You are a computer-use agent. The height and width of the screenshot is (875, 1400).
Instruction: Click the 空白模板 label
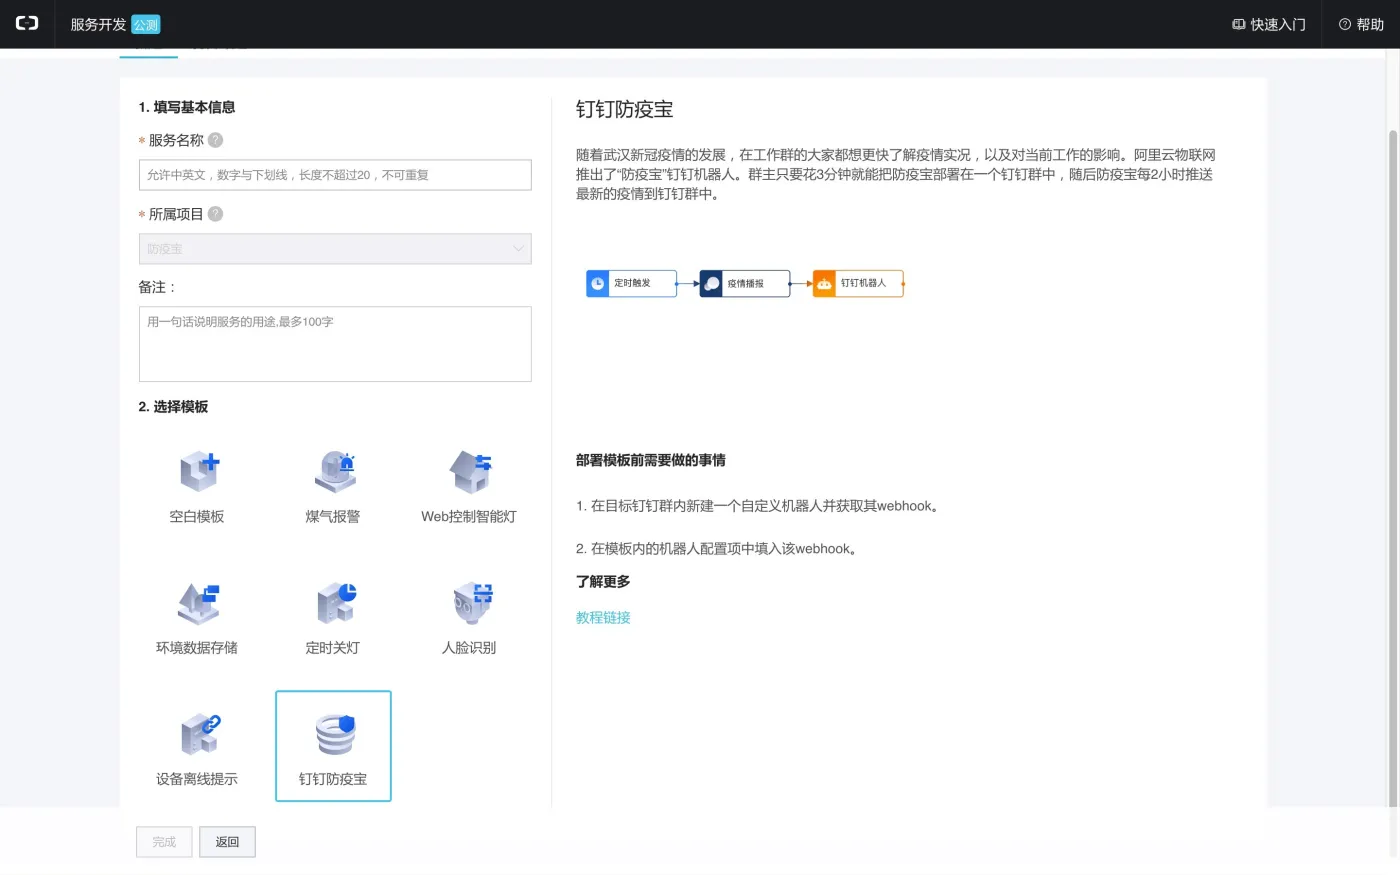(x=197, y=517)
